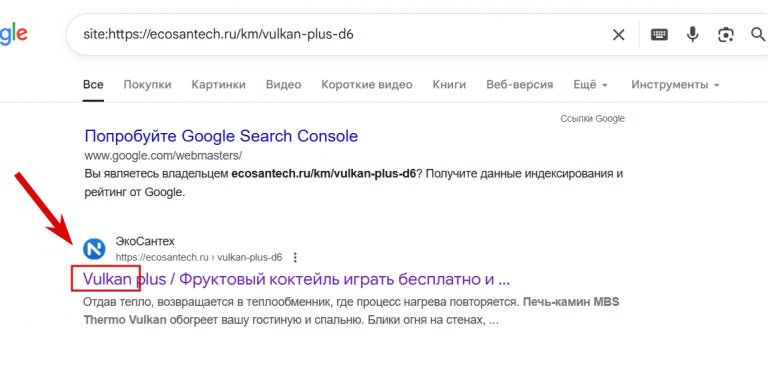The image size is (768, 377).
Task: Select the Короткие видео tab
Action: (x=367, y=85)
